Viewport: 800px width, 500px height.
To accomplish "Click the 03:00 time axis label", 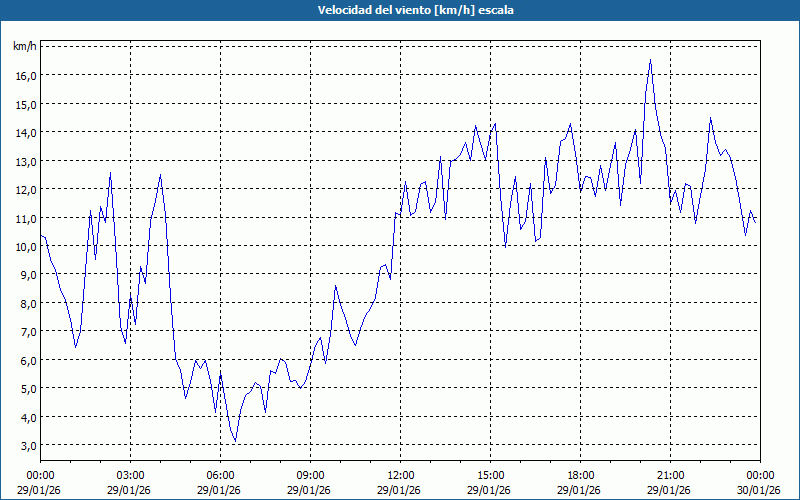I will [130, 474].
